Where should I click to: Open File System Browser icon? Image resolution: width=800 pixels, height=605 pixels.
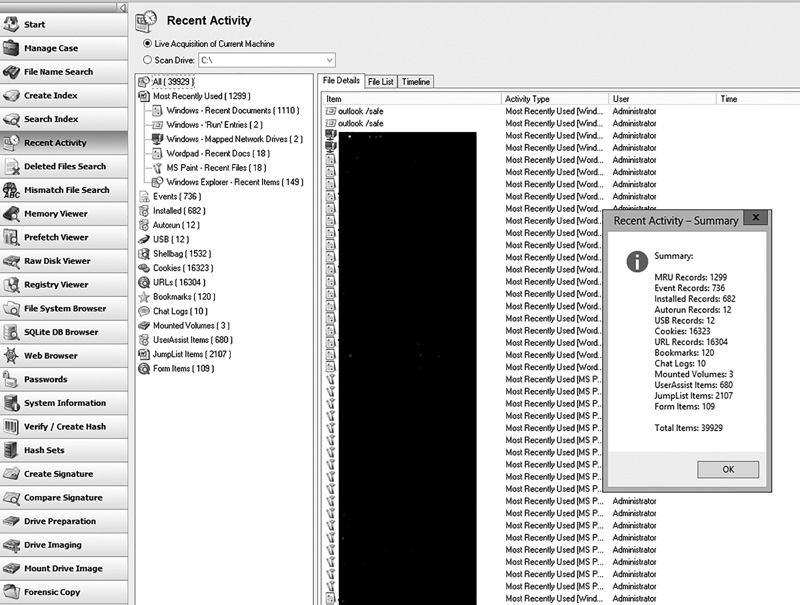[x=11, y=308]
